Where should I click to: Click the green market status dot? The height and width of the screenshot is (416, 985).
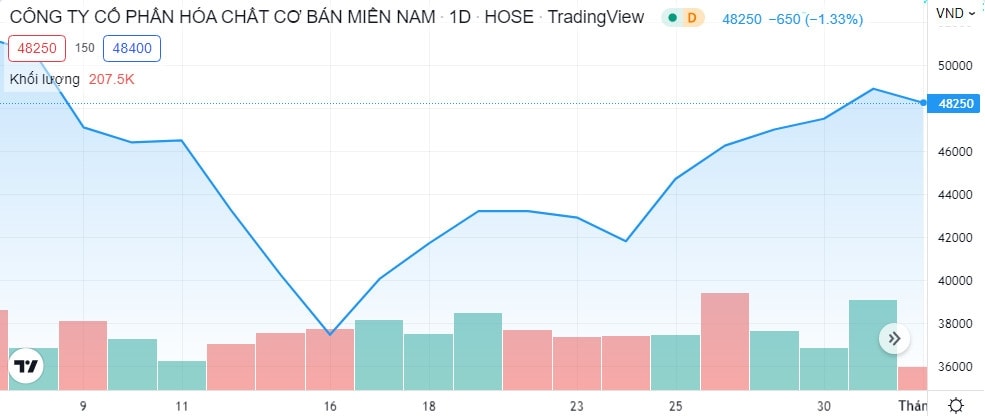tap(673, 18)
